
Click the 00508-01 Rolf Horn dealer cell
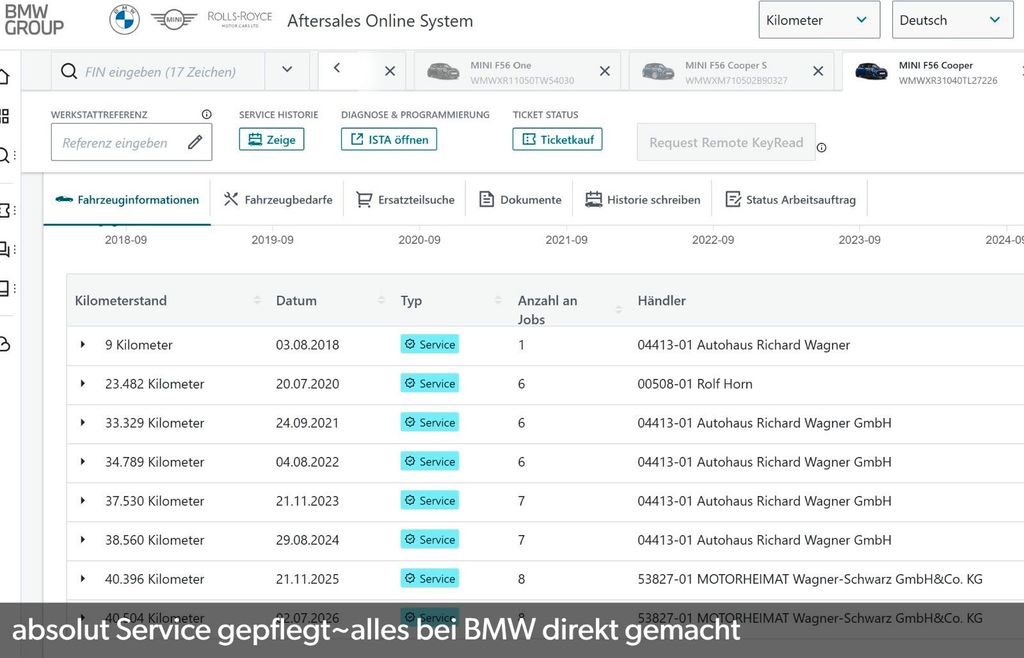click(x=695, y=384)
